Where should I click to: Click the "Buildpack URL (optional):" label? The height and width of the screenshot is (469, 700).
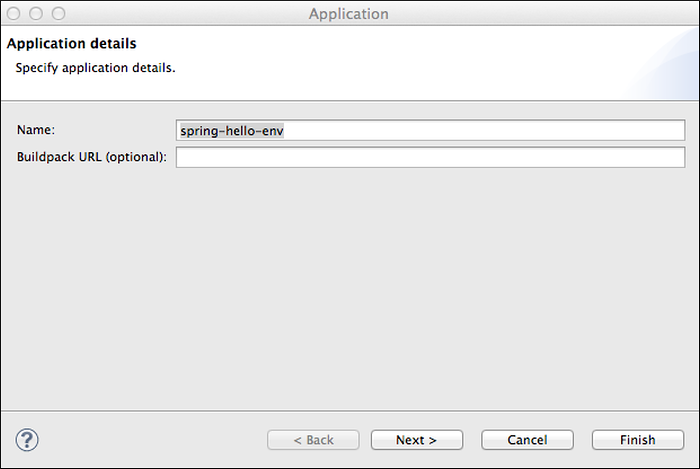tap(92, 157)
